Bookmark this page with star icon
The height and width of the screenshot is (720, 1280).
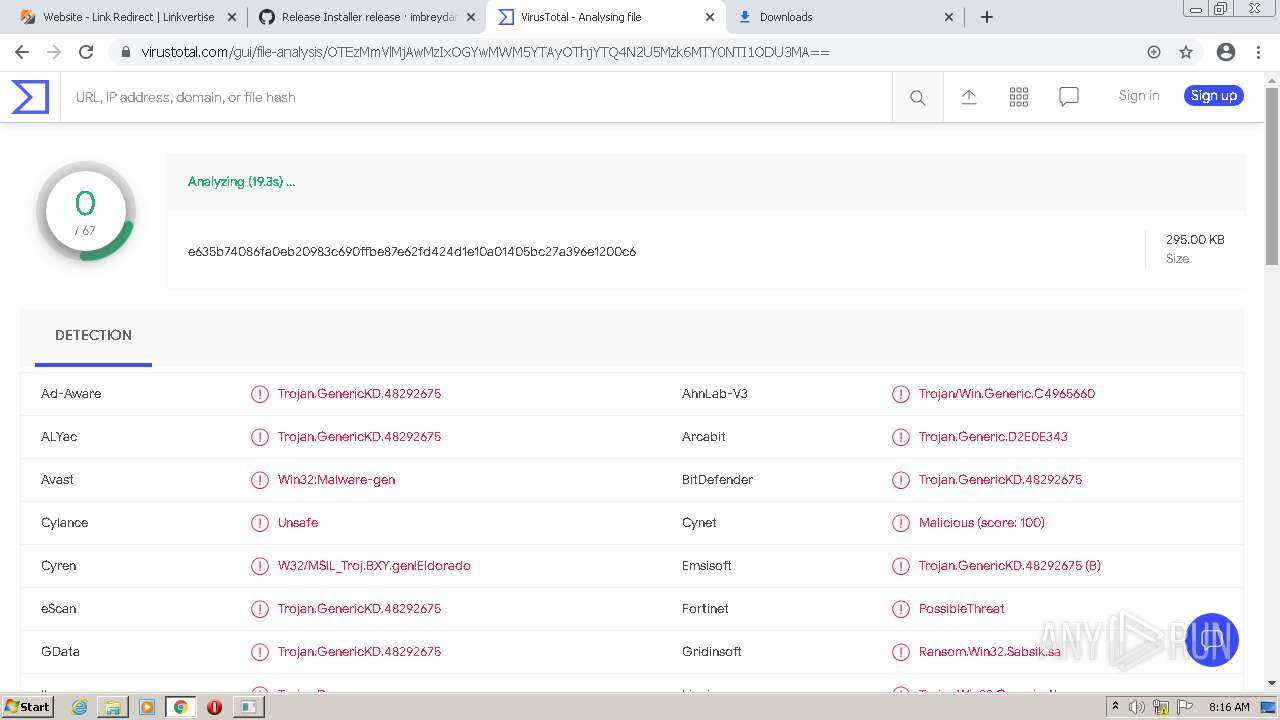click(x=1186, y=52)
